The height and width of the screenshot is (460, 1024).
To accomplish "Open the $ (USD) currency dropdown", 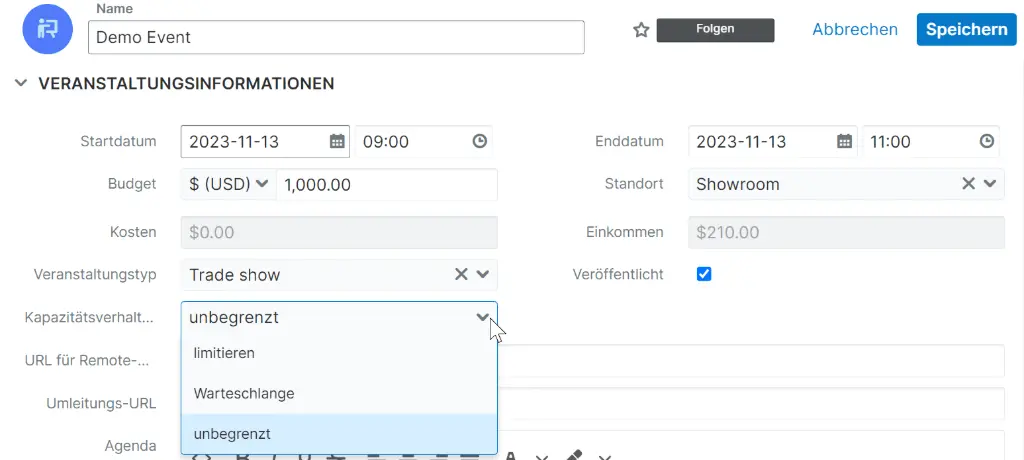I will (229, 184).
